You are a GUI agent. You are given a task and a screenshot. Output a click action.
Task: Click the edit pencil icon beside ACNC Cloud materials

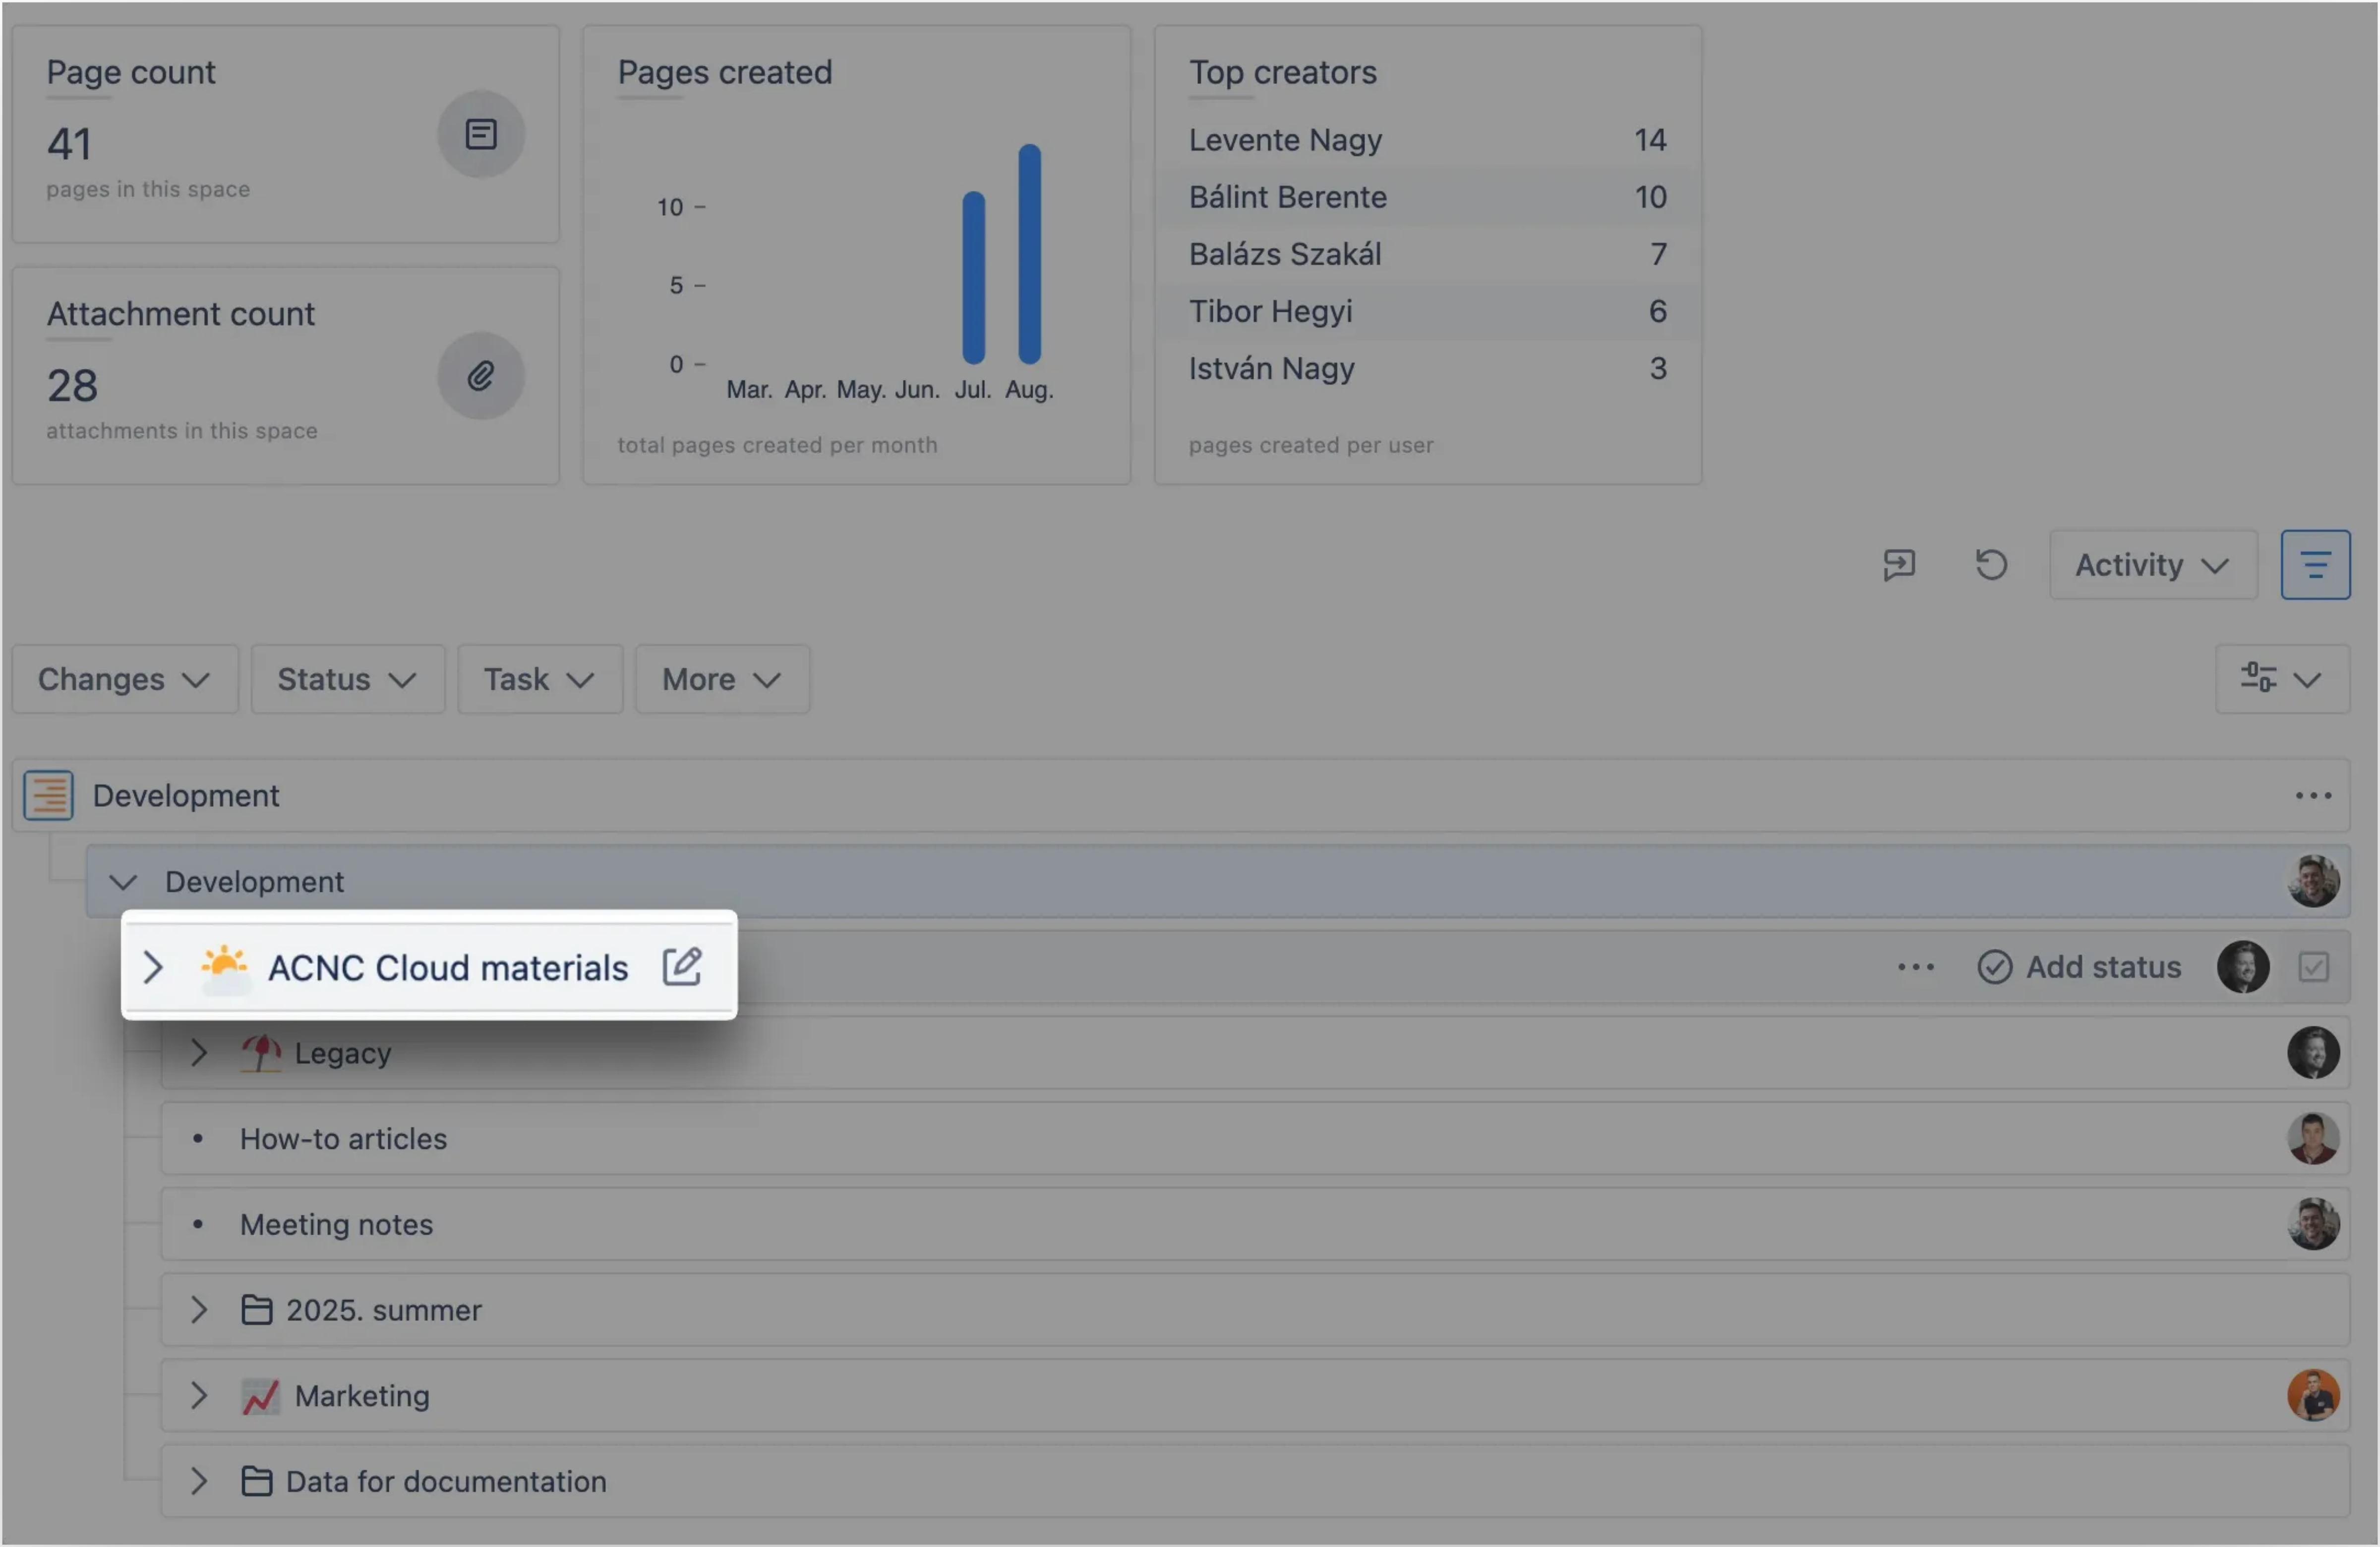pyautogui.click(x=682, y=966)
